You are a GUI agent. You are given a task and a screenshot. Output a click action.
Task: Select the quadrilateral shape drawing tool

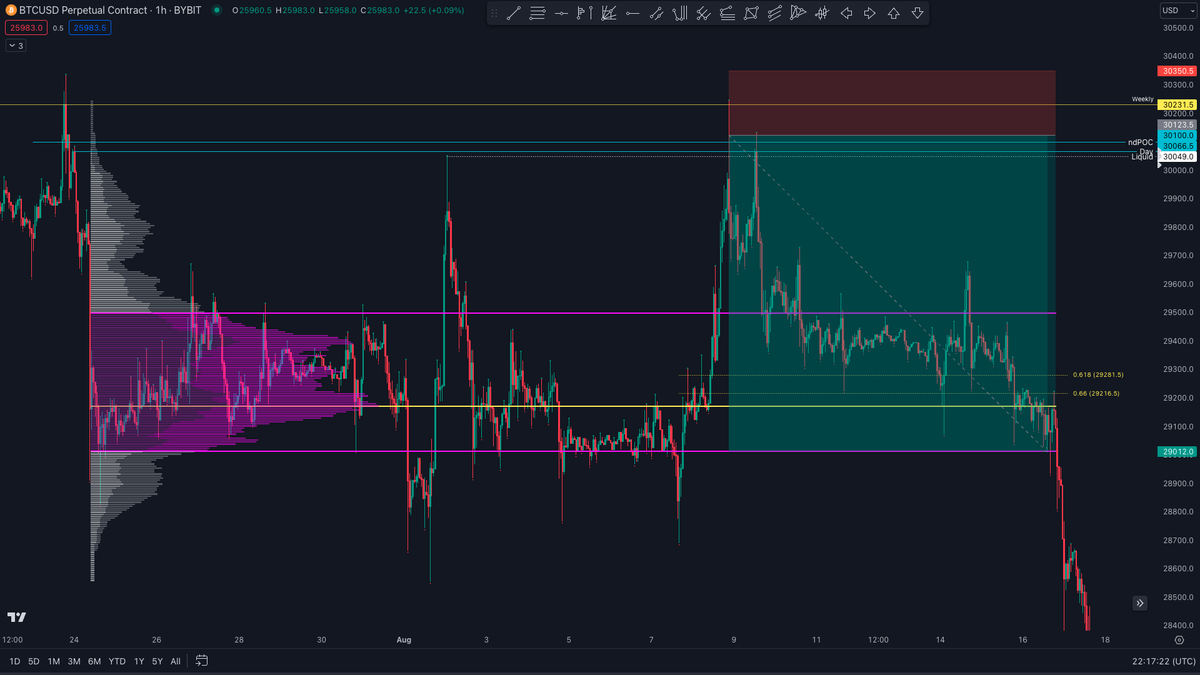tap(751, 14)
